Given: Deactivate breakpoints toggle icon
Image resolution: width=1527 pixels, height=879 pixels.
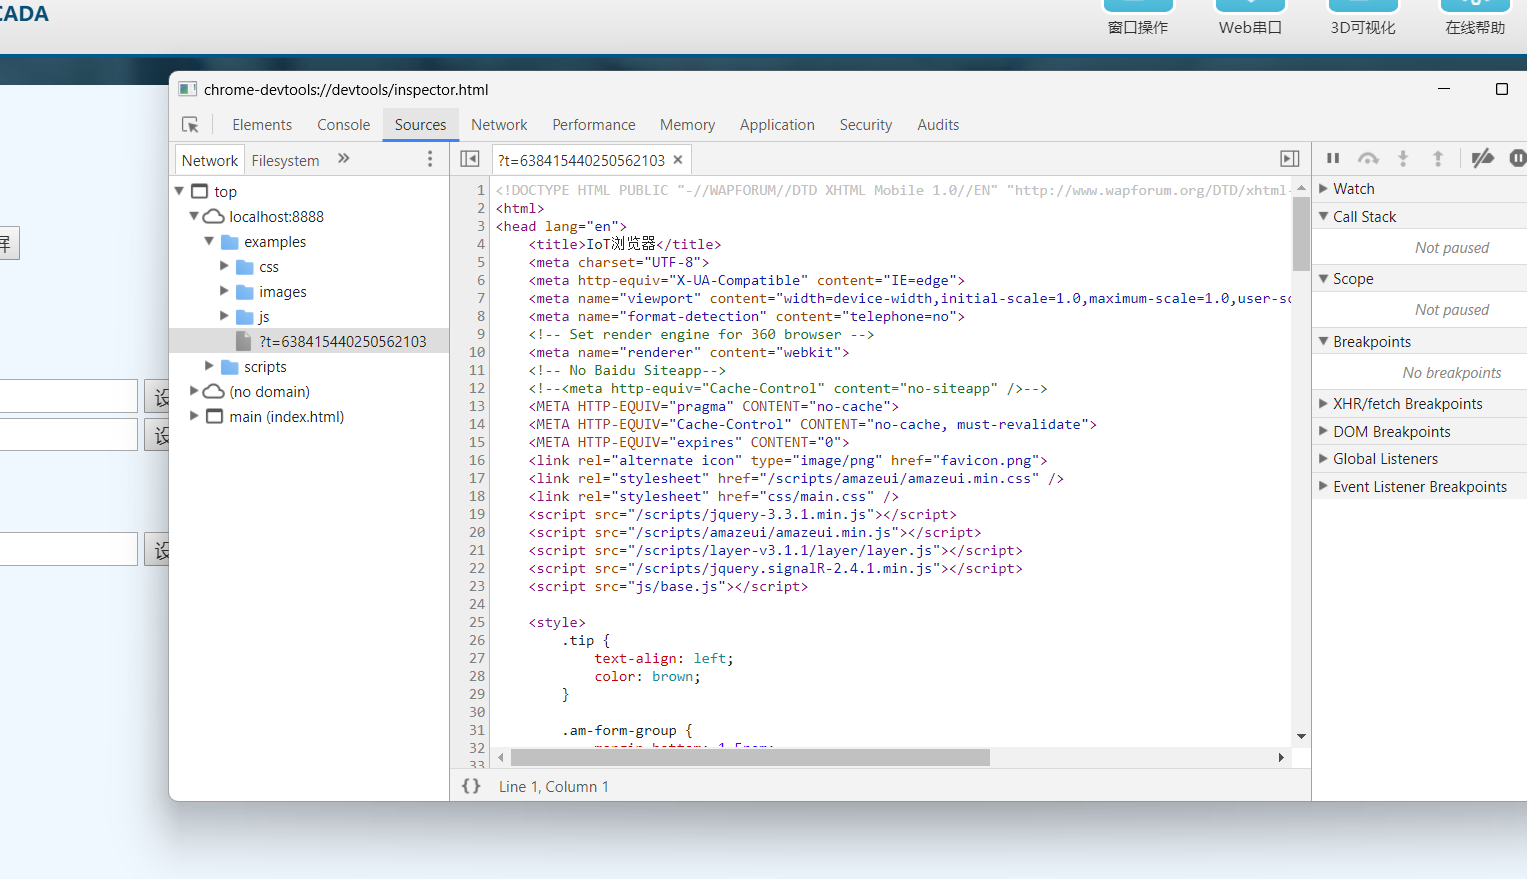Looking at the screenshot, I should click(1483, 158).
